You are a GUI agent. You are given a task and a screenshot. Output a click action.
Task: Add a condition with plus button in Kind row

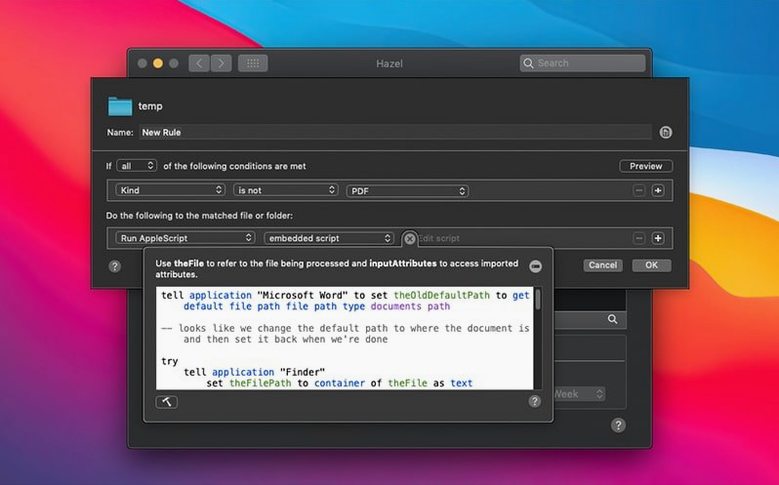[658, 190]
